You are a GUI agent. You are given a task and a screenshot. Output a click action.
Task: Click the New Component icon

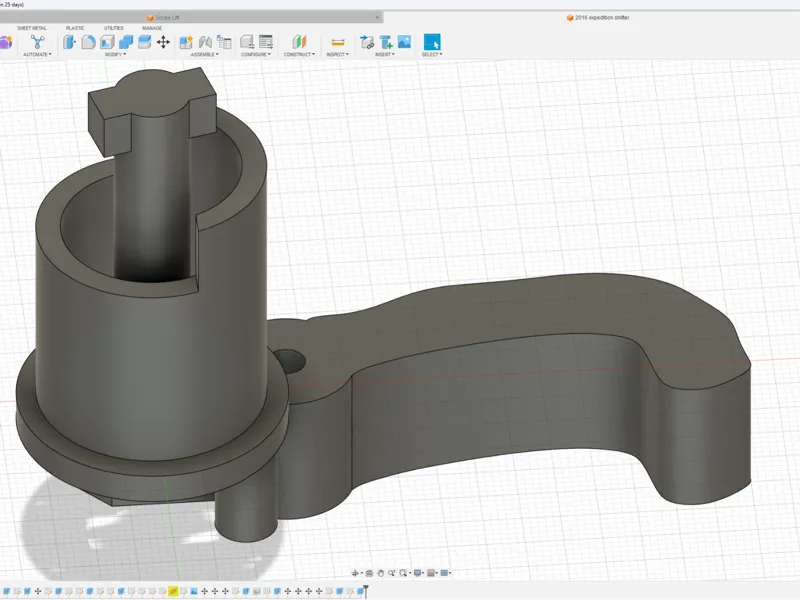point(186,42)
